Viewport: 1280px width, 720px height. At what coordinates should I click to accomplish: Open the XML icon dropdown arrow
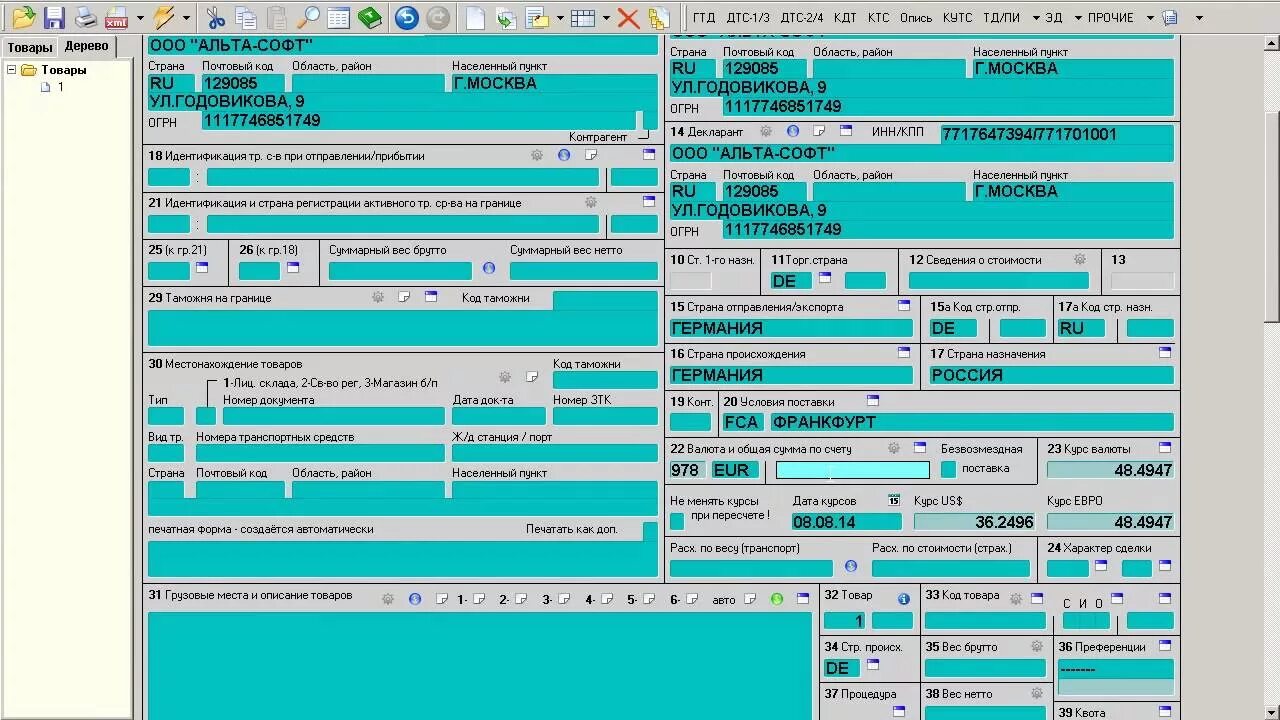point(140,17)
